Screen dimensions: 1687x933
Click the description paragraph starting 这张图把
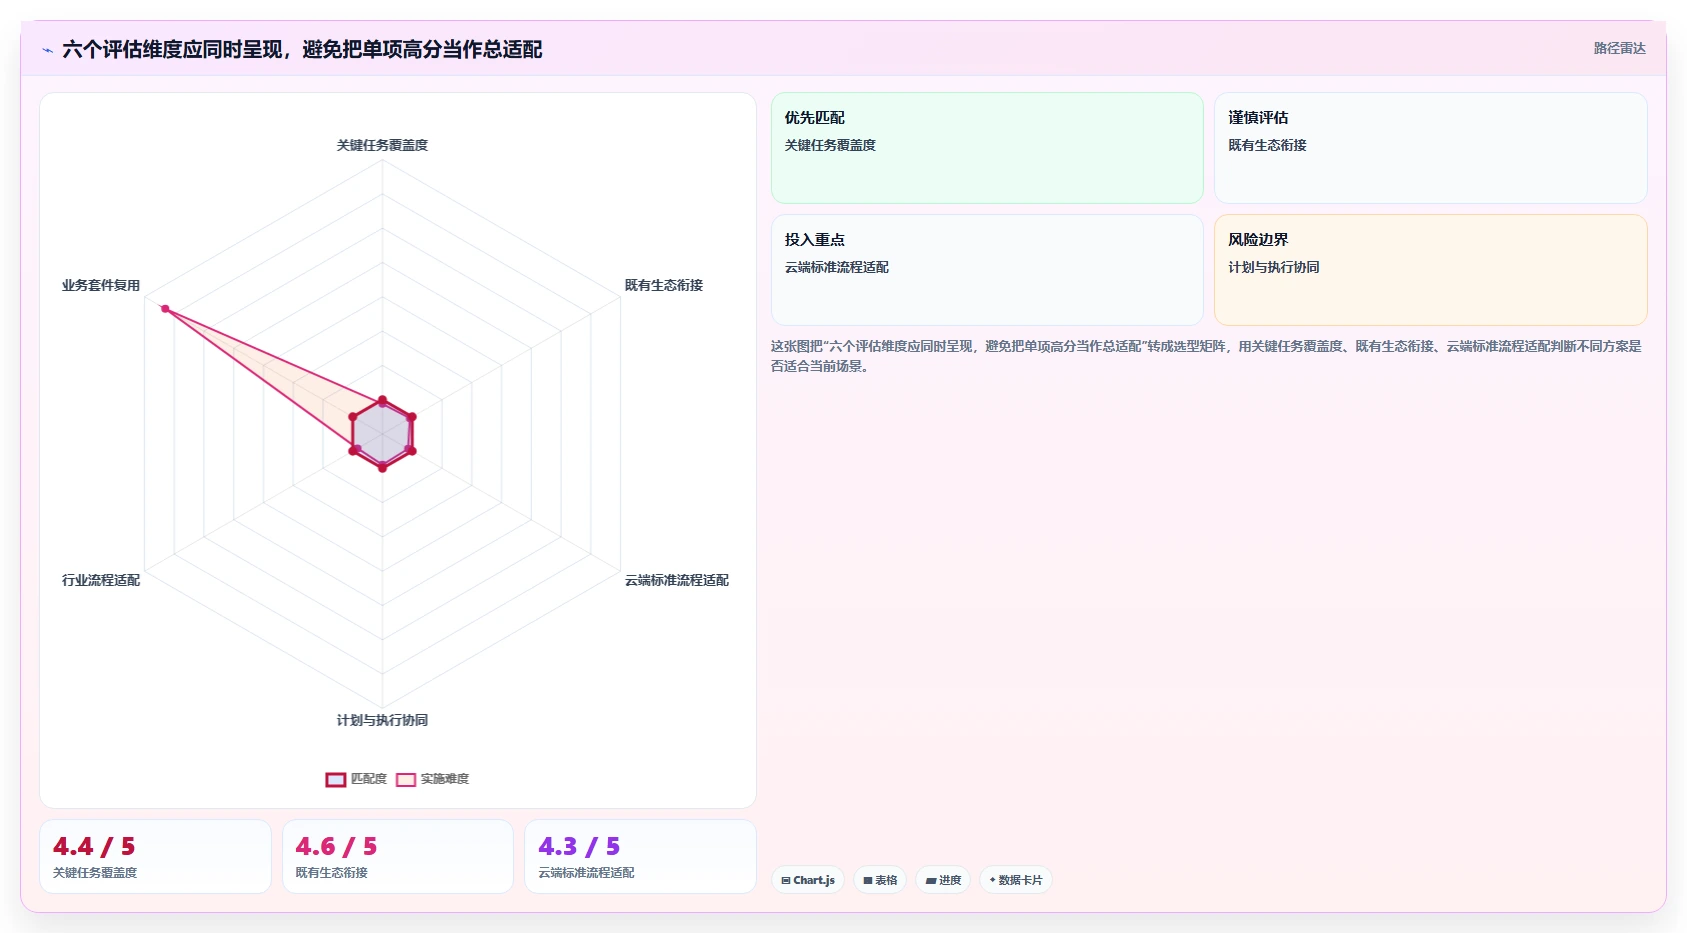click(x=1206, y=356)
